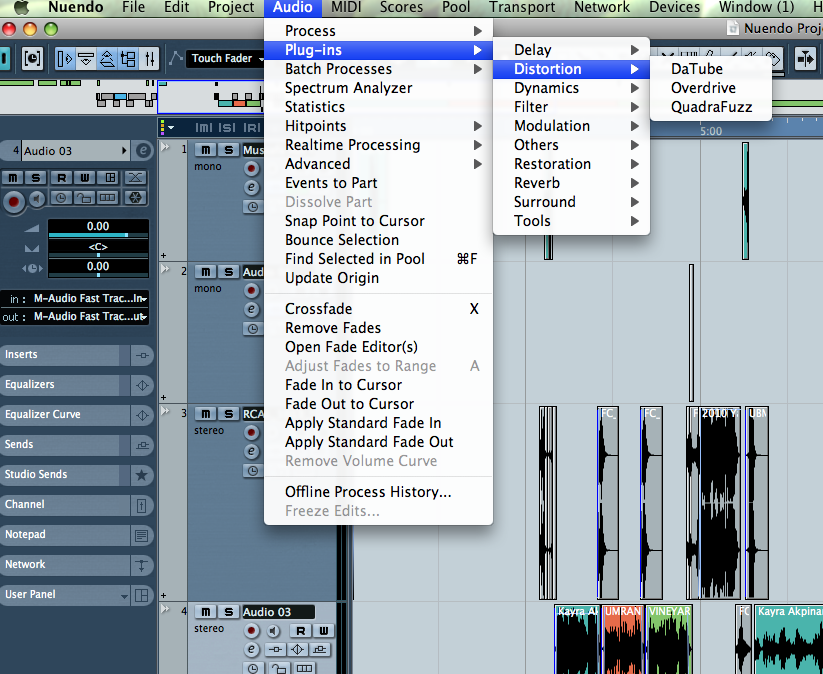Choose Bounce Selection in Audio menu
This screenshot has height=674, width=823.
pyautogui.click(x=378, y=240)
